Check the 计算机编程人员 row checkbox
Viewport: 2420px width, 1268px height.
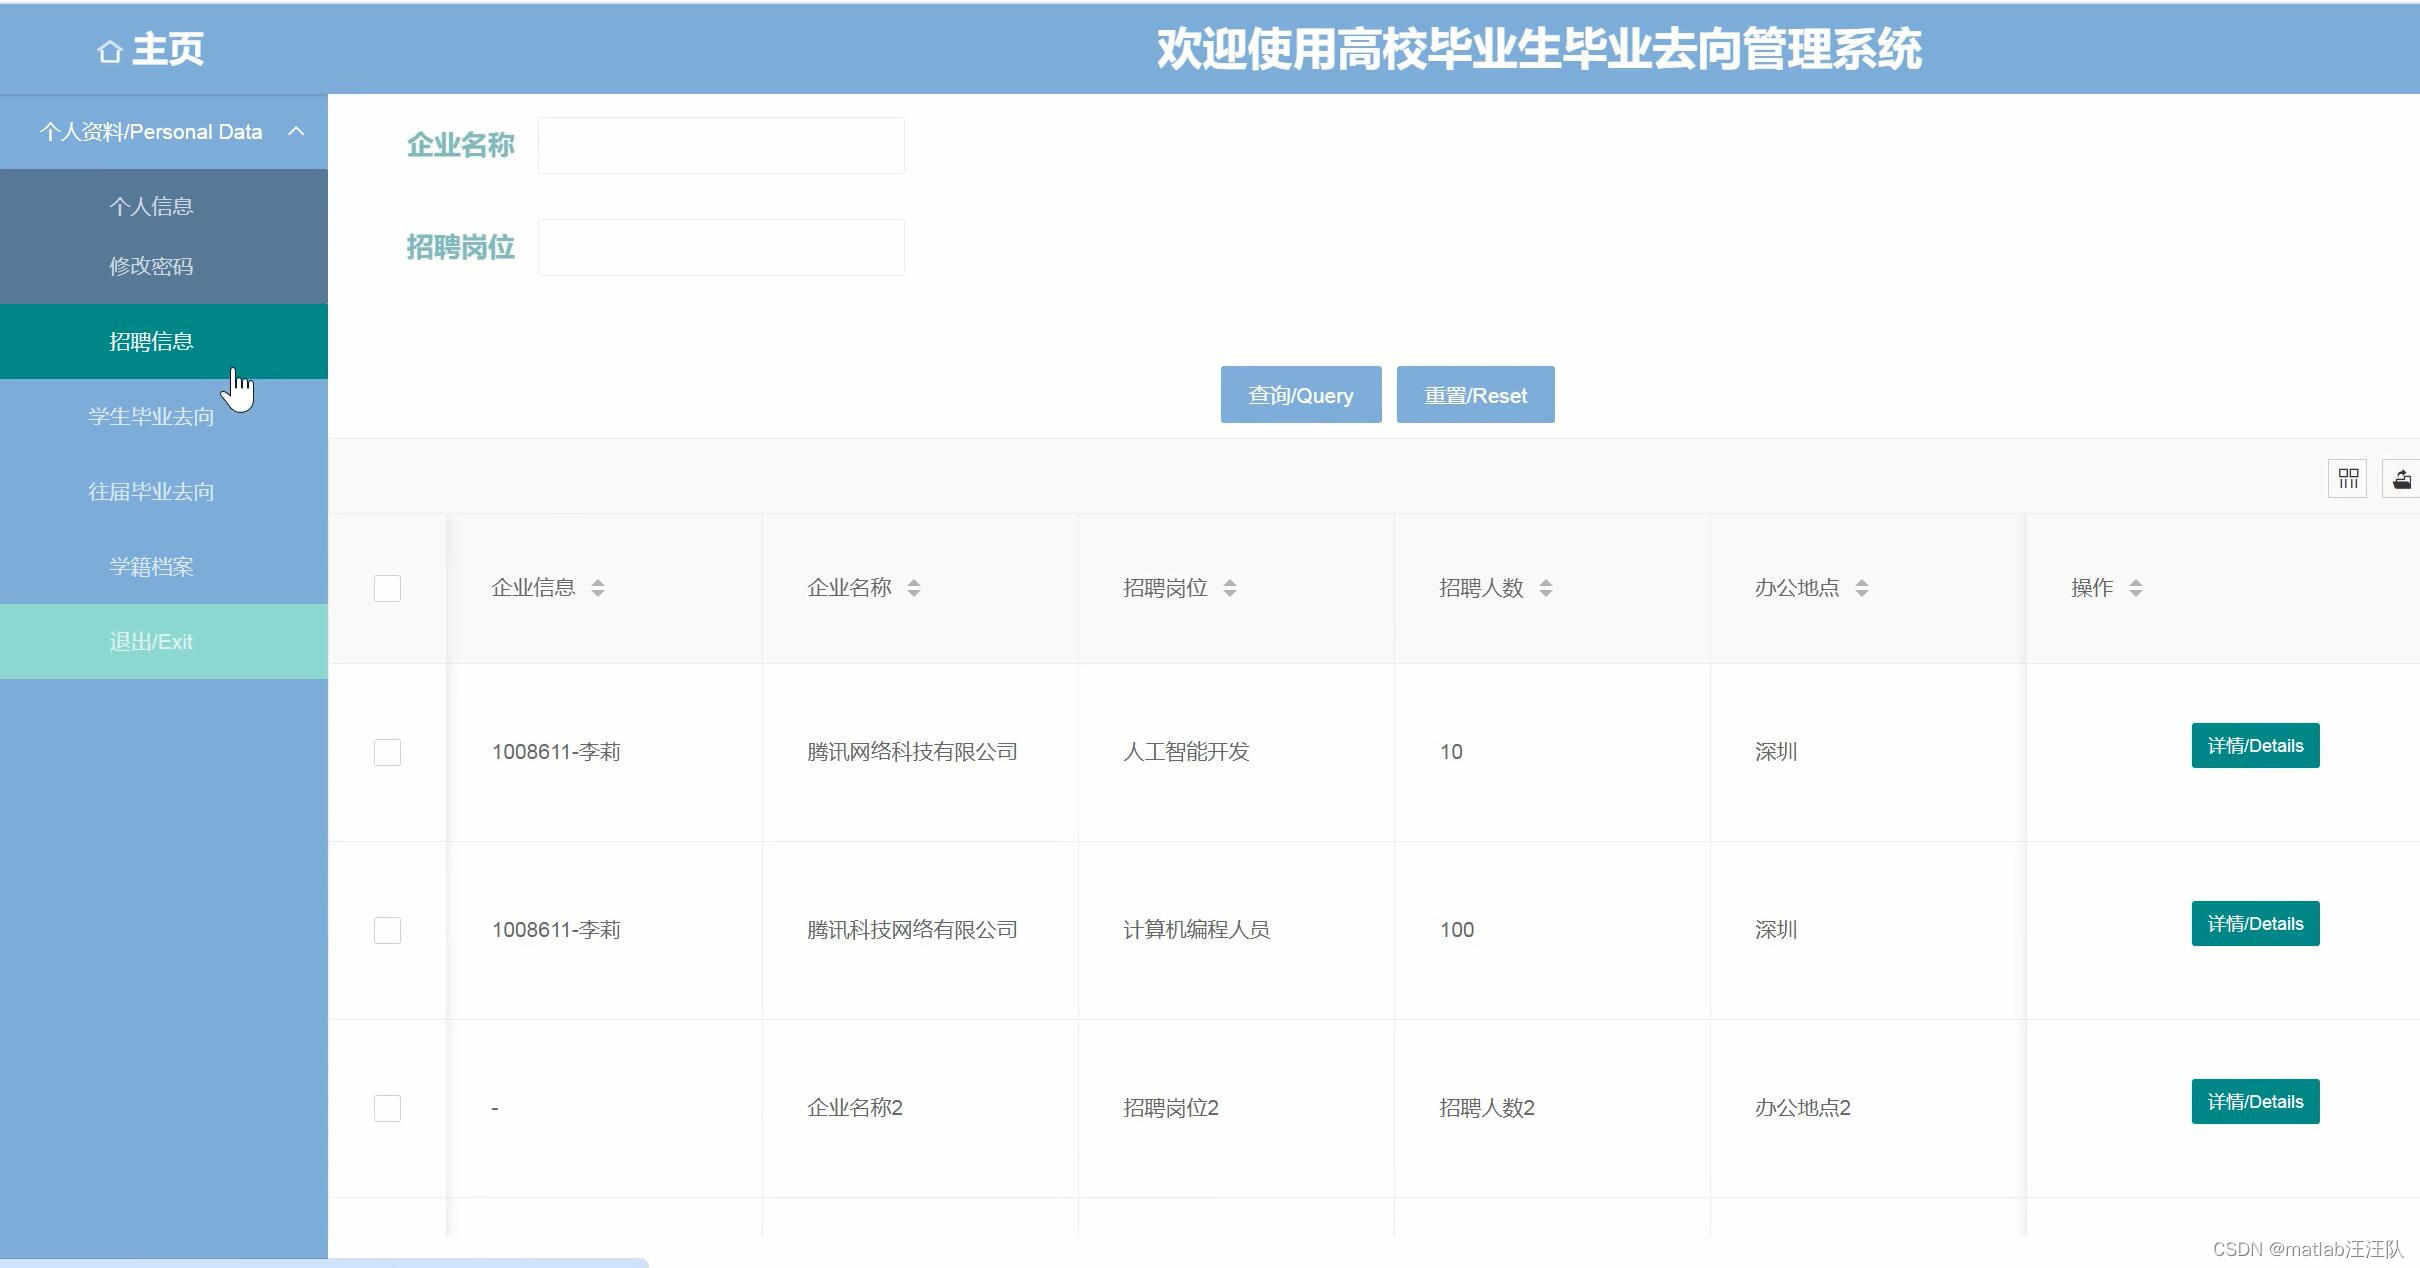point(387,930)
